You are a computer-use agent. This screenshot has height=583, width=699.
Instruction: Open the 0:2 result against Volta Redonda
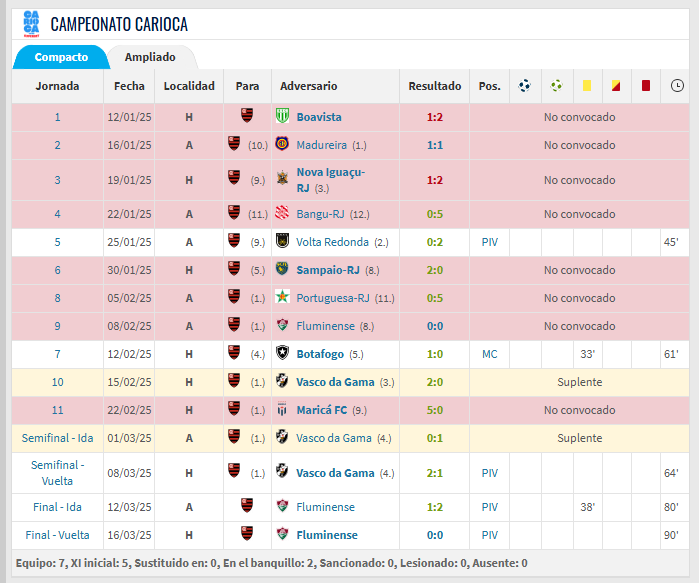[x=435, y=242]
